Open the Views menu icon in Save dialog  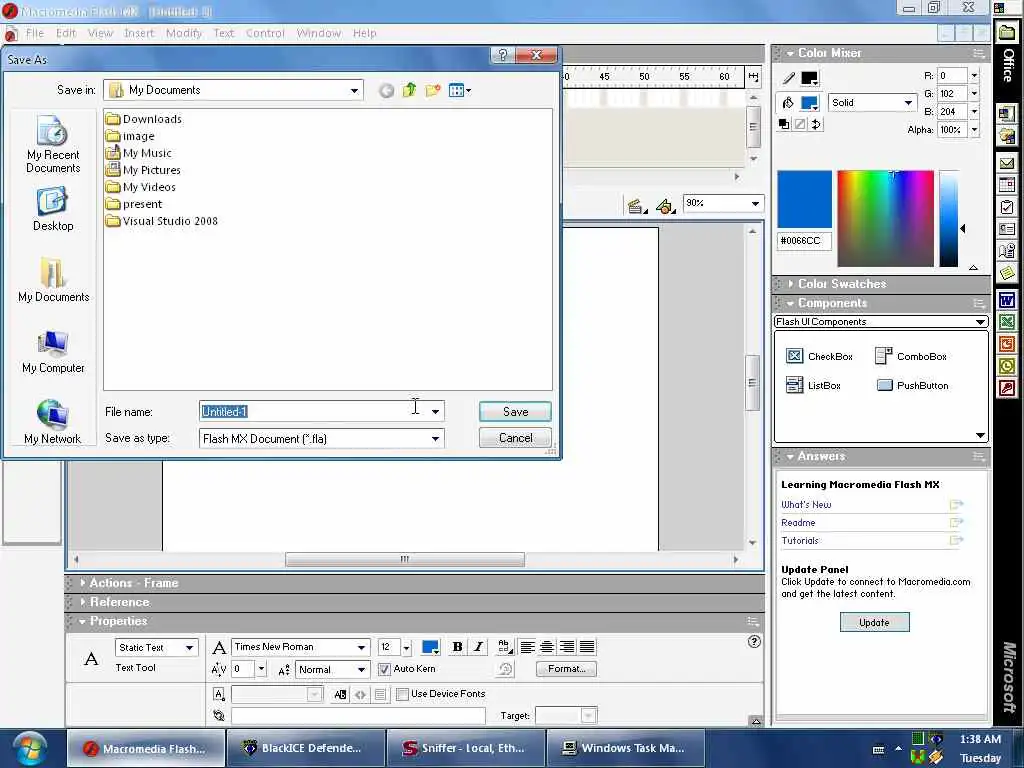click(x=460, y=90)
